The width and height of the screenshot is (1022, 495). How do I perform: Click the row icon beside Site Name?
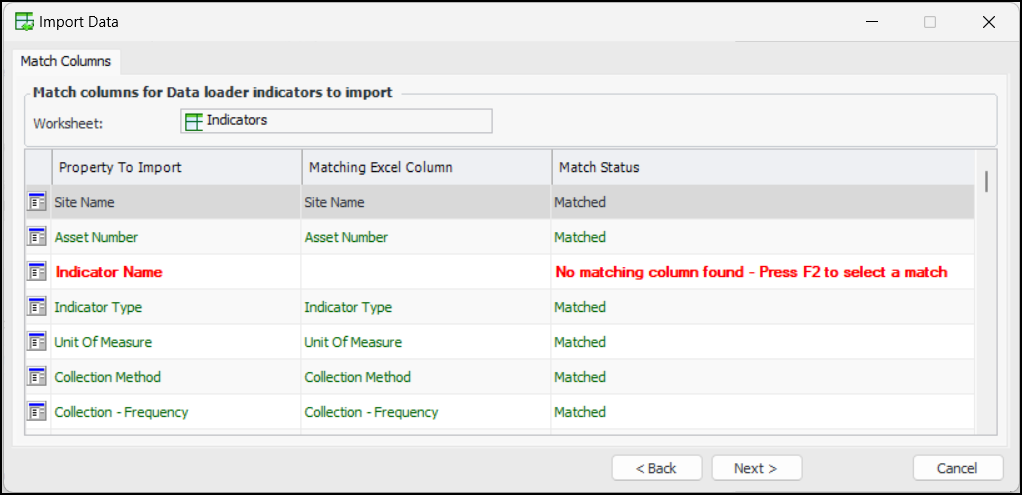pyautogui.click(x=37, y=202)
